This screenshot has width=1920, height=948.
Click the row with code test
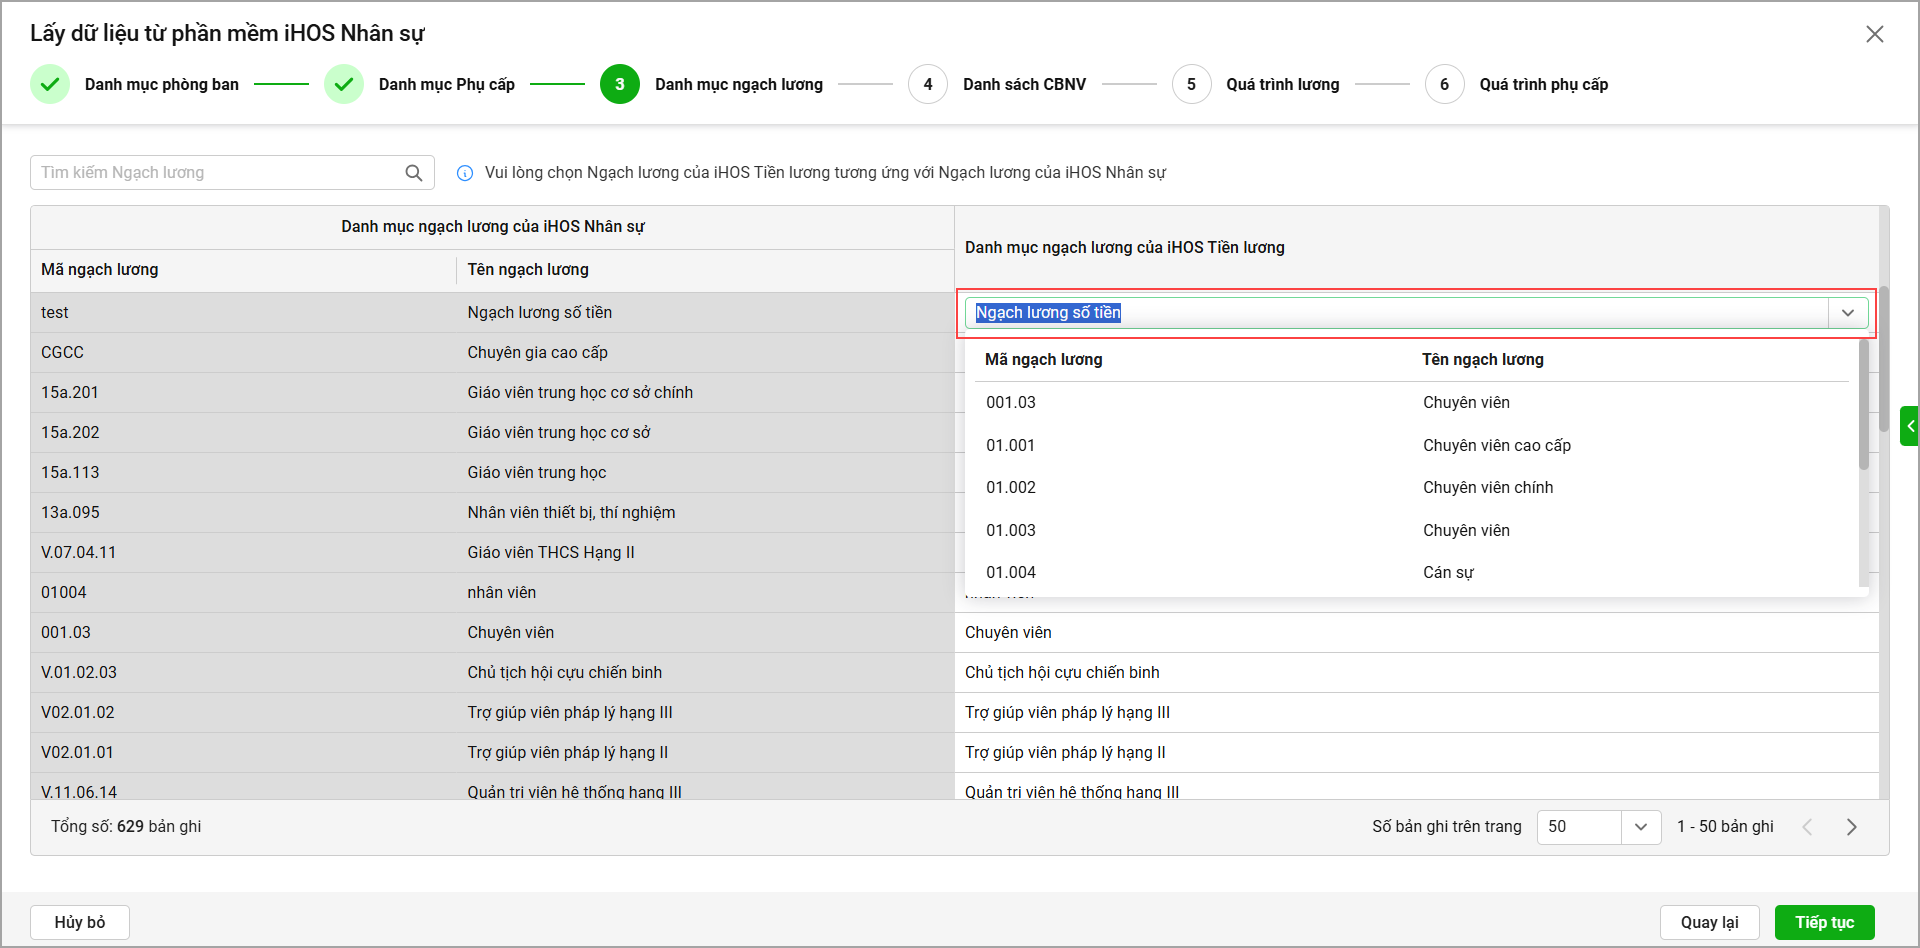(493, 313)
